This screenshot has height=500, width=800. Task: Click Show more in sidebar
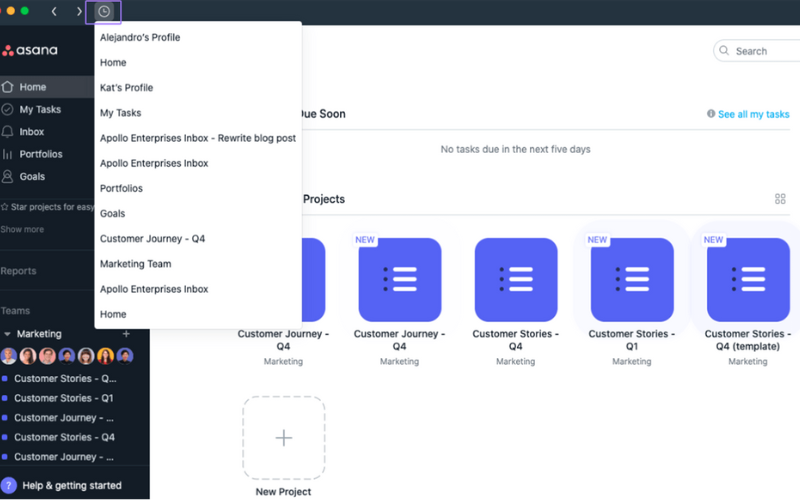[x=22, y=230]
